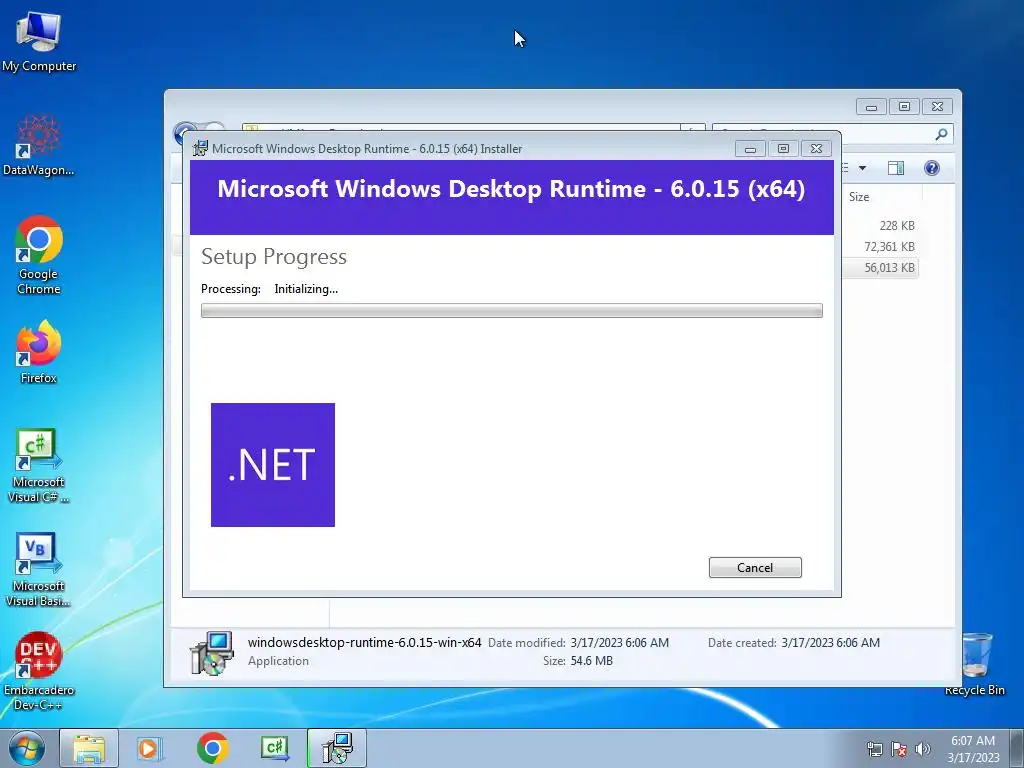Image resolution: width=1024 pixels, height=768 pixels.
Task: Click the file icon in details pane
Action: click(x=212, y=652)
